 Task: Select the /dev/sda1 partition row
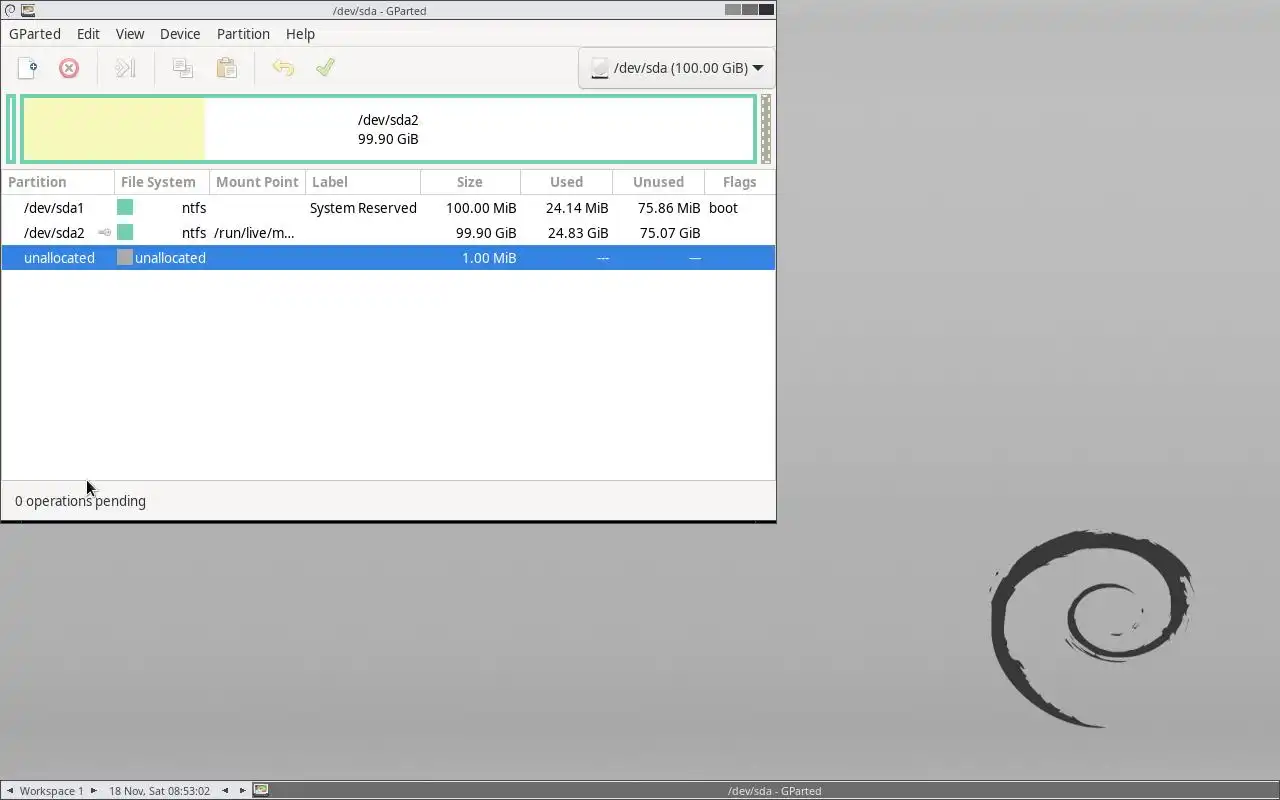point(388,208)
